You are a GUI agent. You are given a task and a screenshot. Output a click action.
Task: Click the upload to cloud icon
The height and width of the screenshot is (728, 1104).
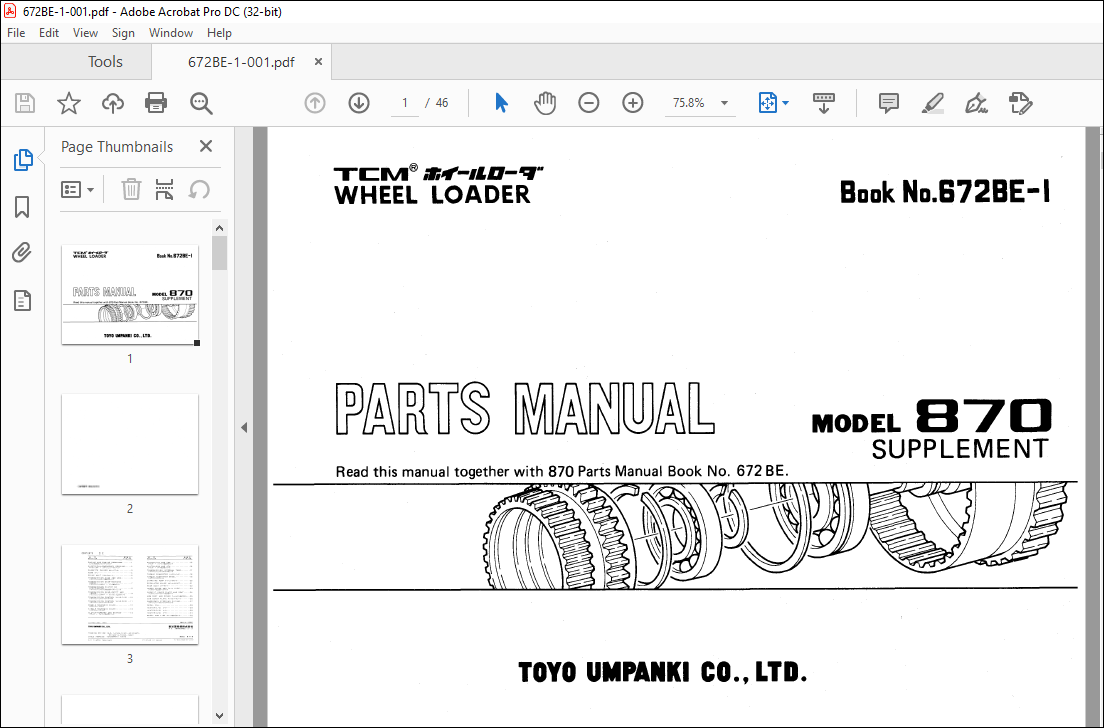coord(113,103)
